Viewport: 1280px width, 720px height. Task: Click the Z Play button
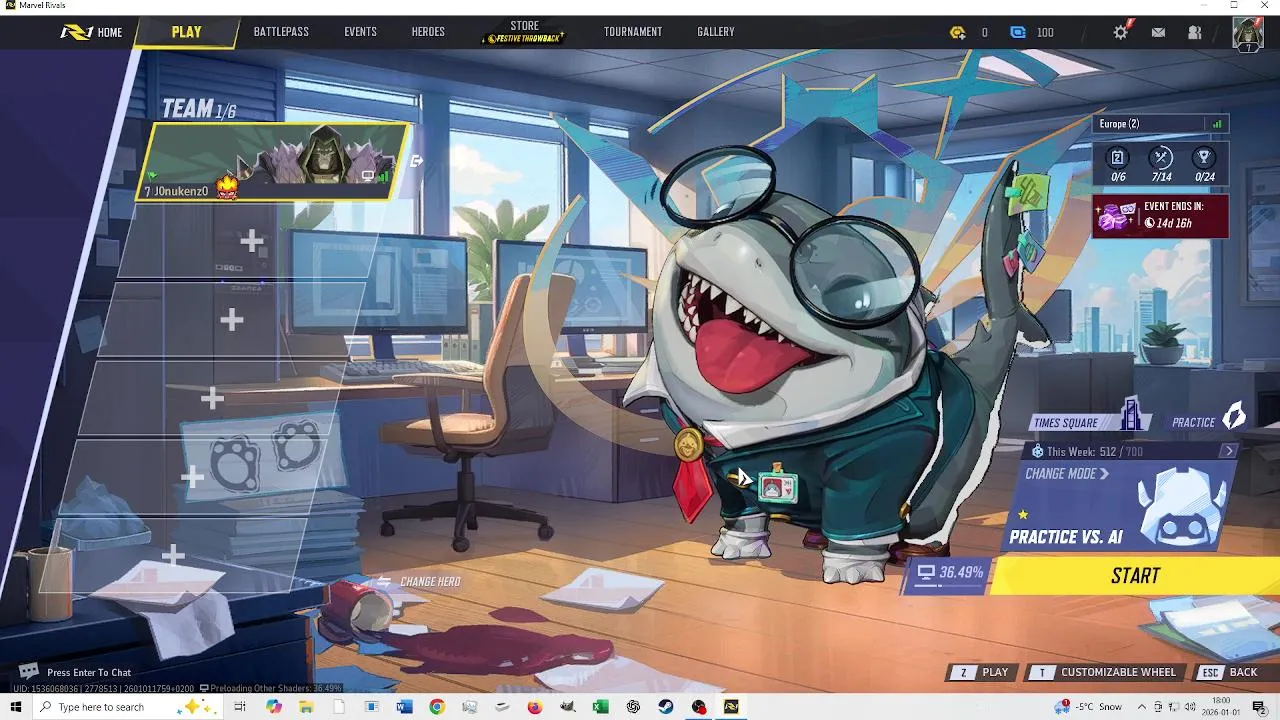click(x=982, y=672)
